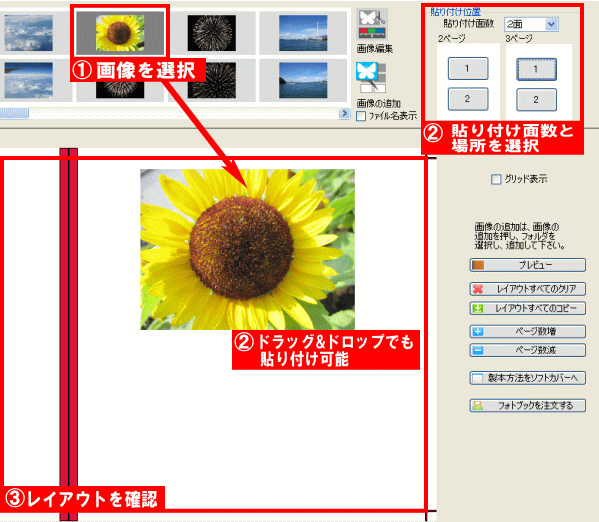The width and height of the screenshot is (599, 522).
Task: Click the red X clear icon
Action: point(478,289)
